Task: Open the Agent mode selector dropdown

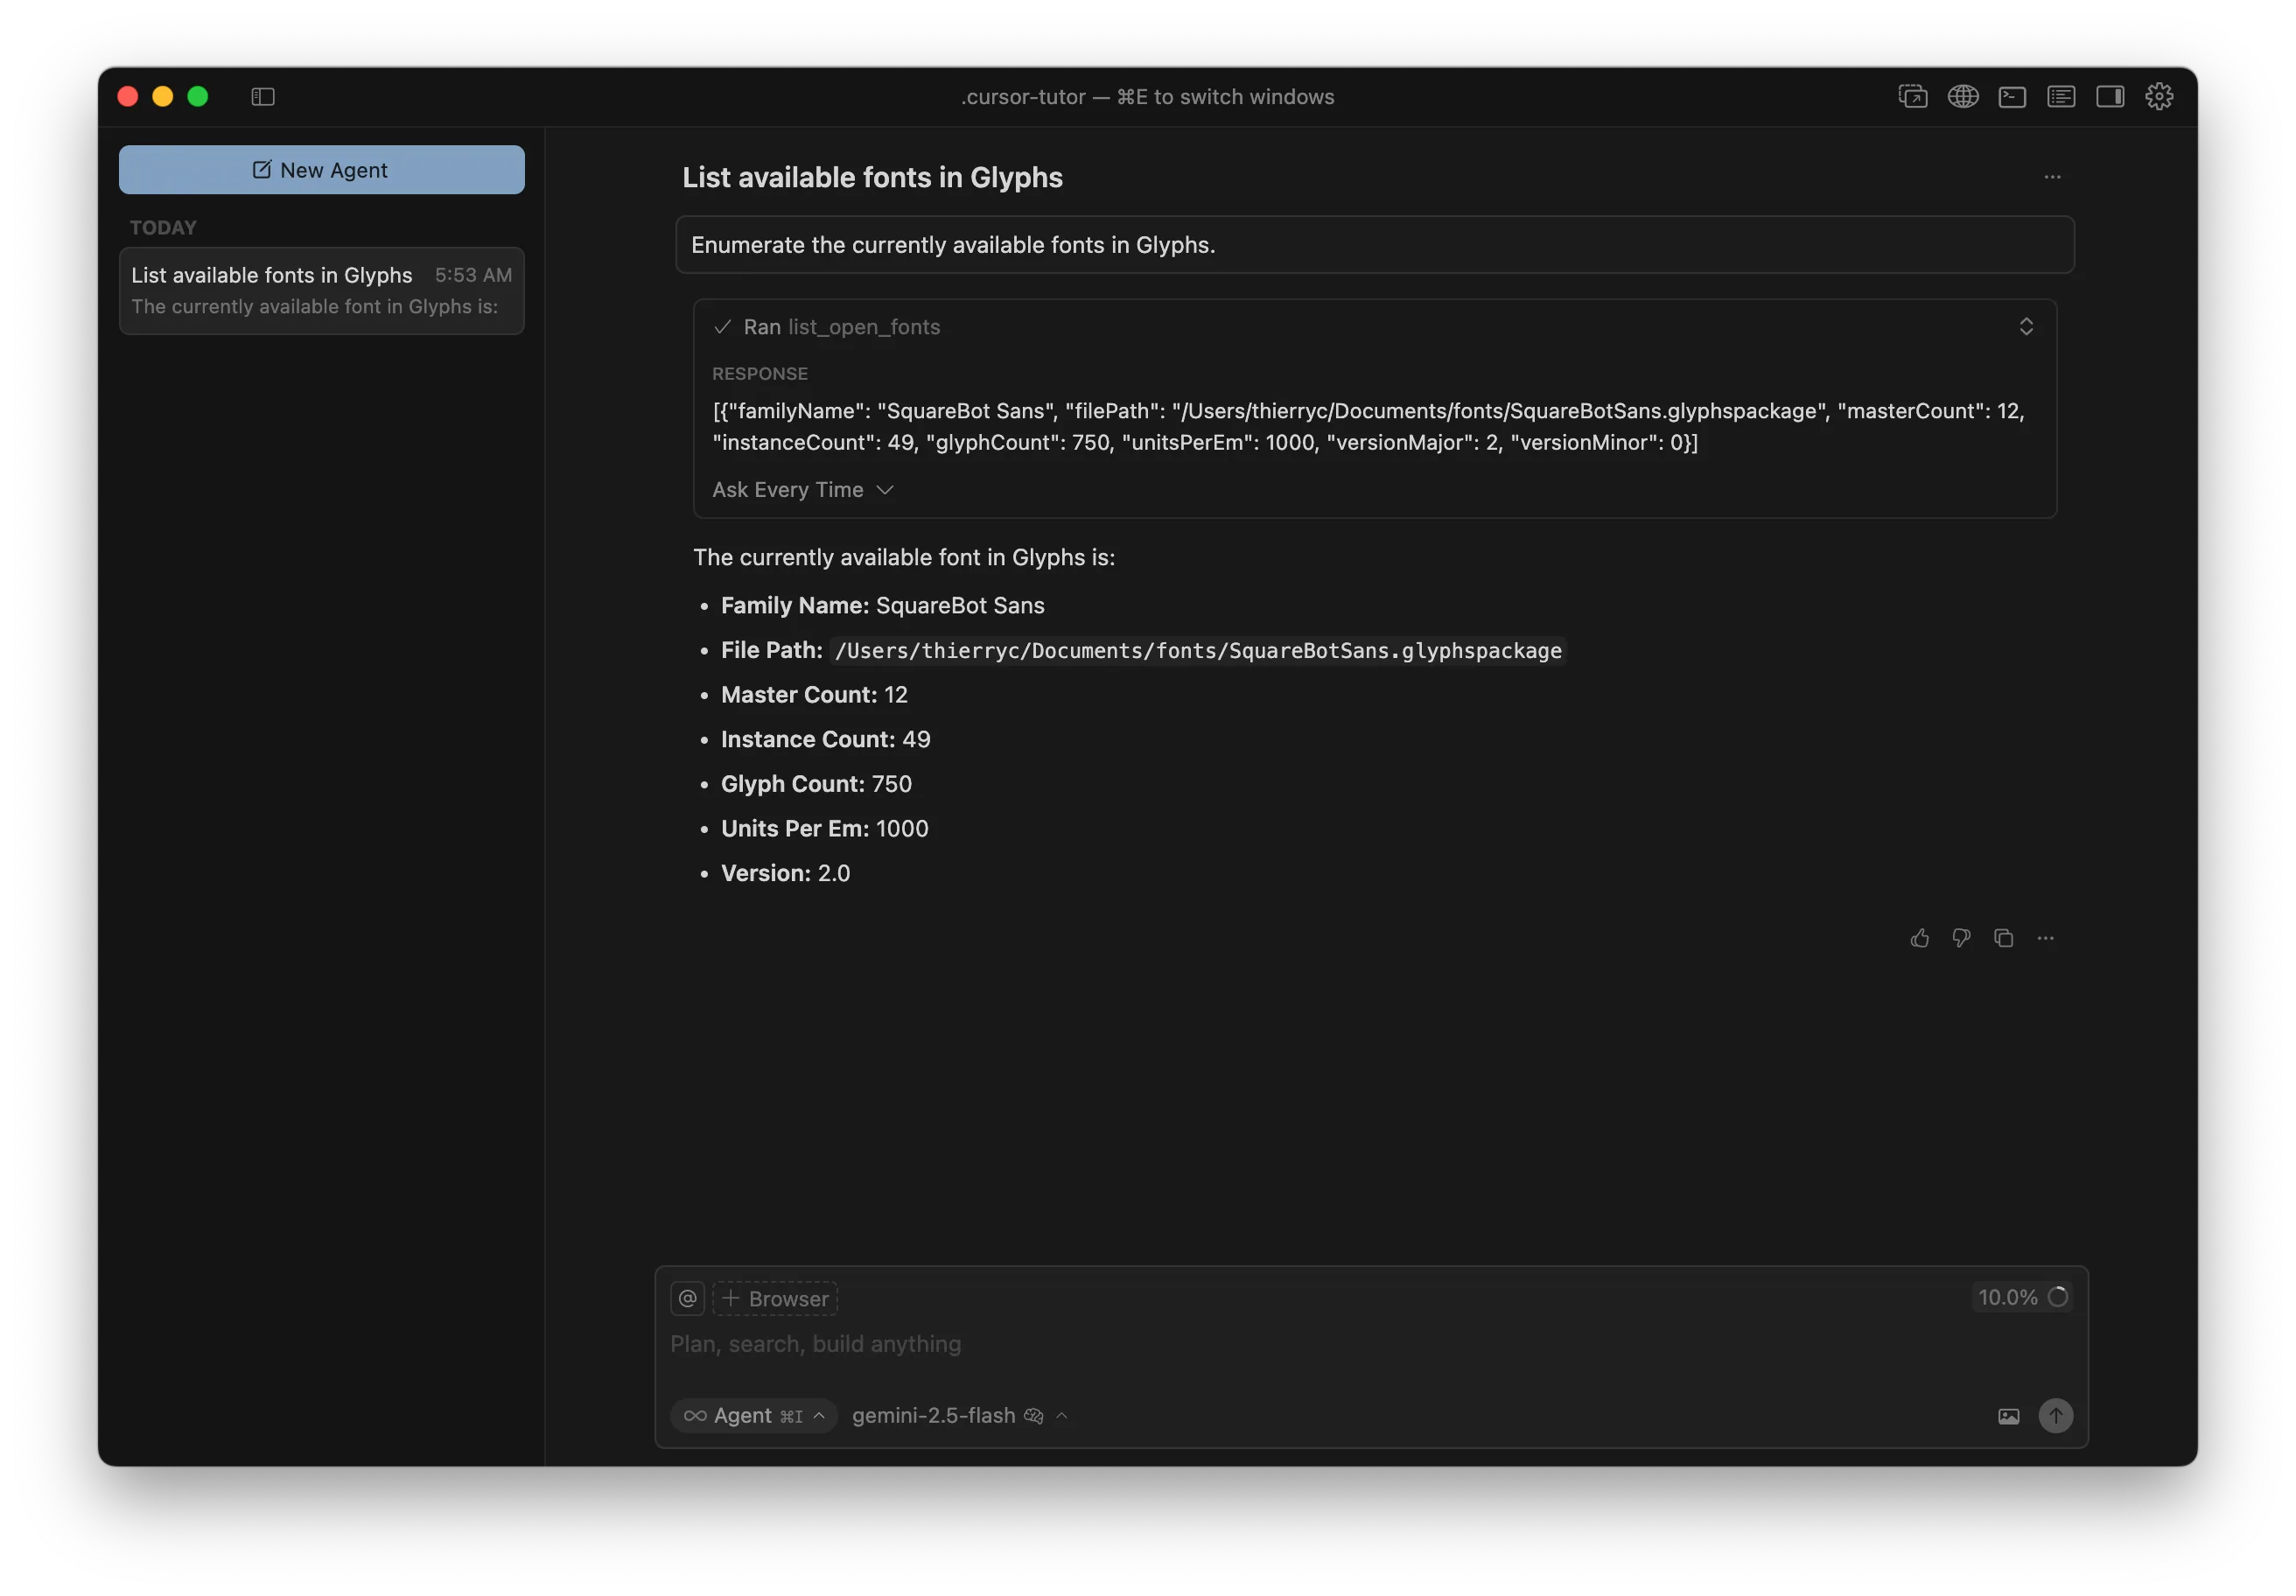Action: tap(754, 1416)
